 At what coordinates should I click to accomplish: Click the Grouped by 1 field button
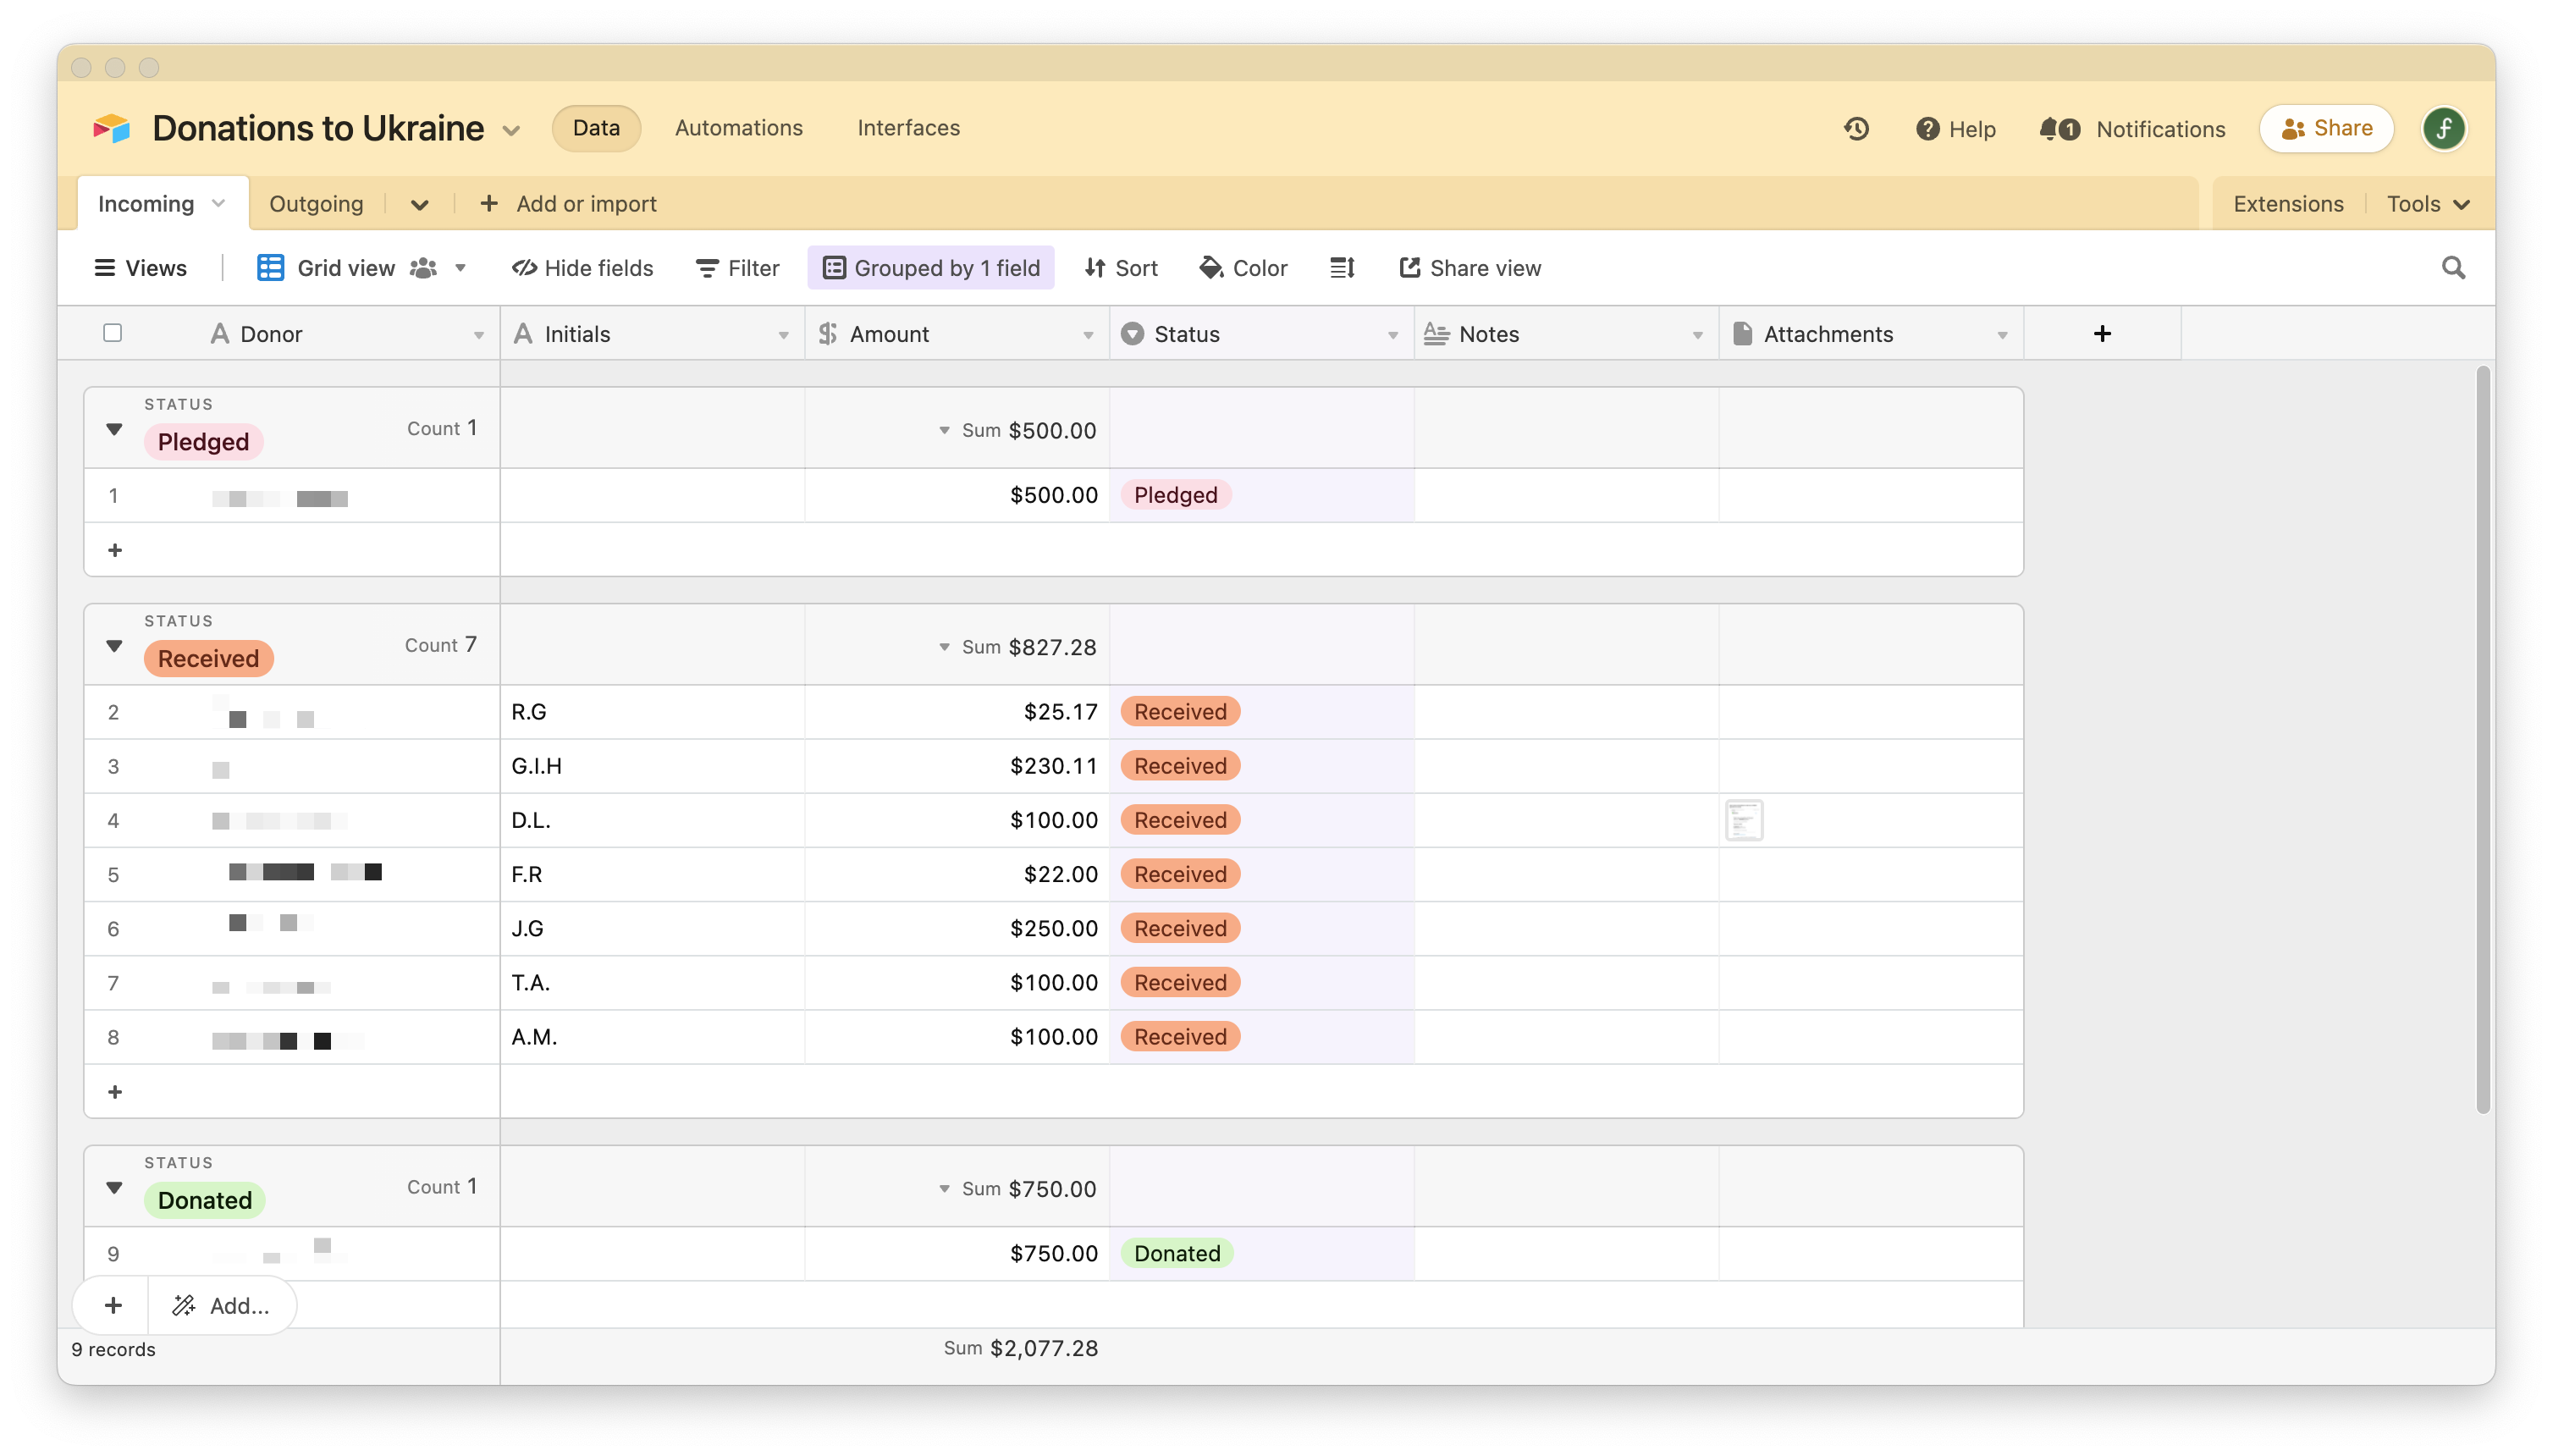(x=931, y=268)
